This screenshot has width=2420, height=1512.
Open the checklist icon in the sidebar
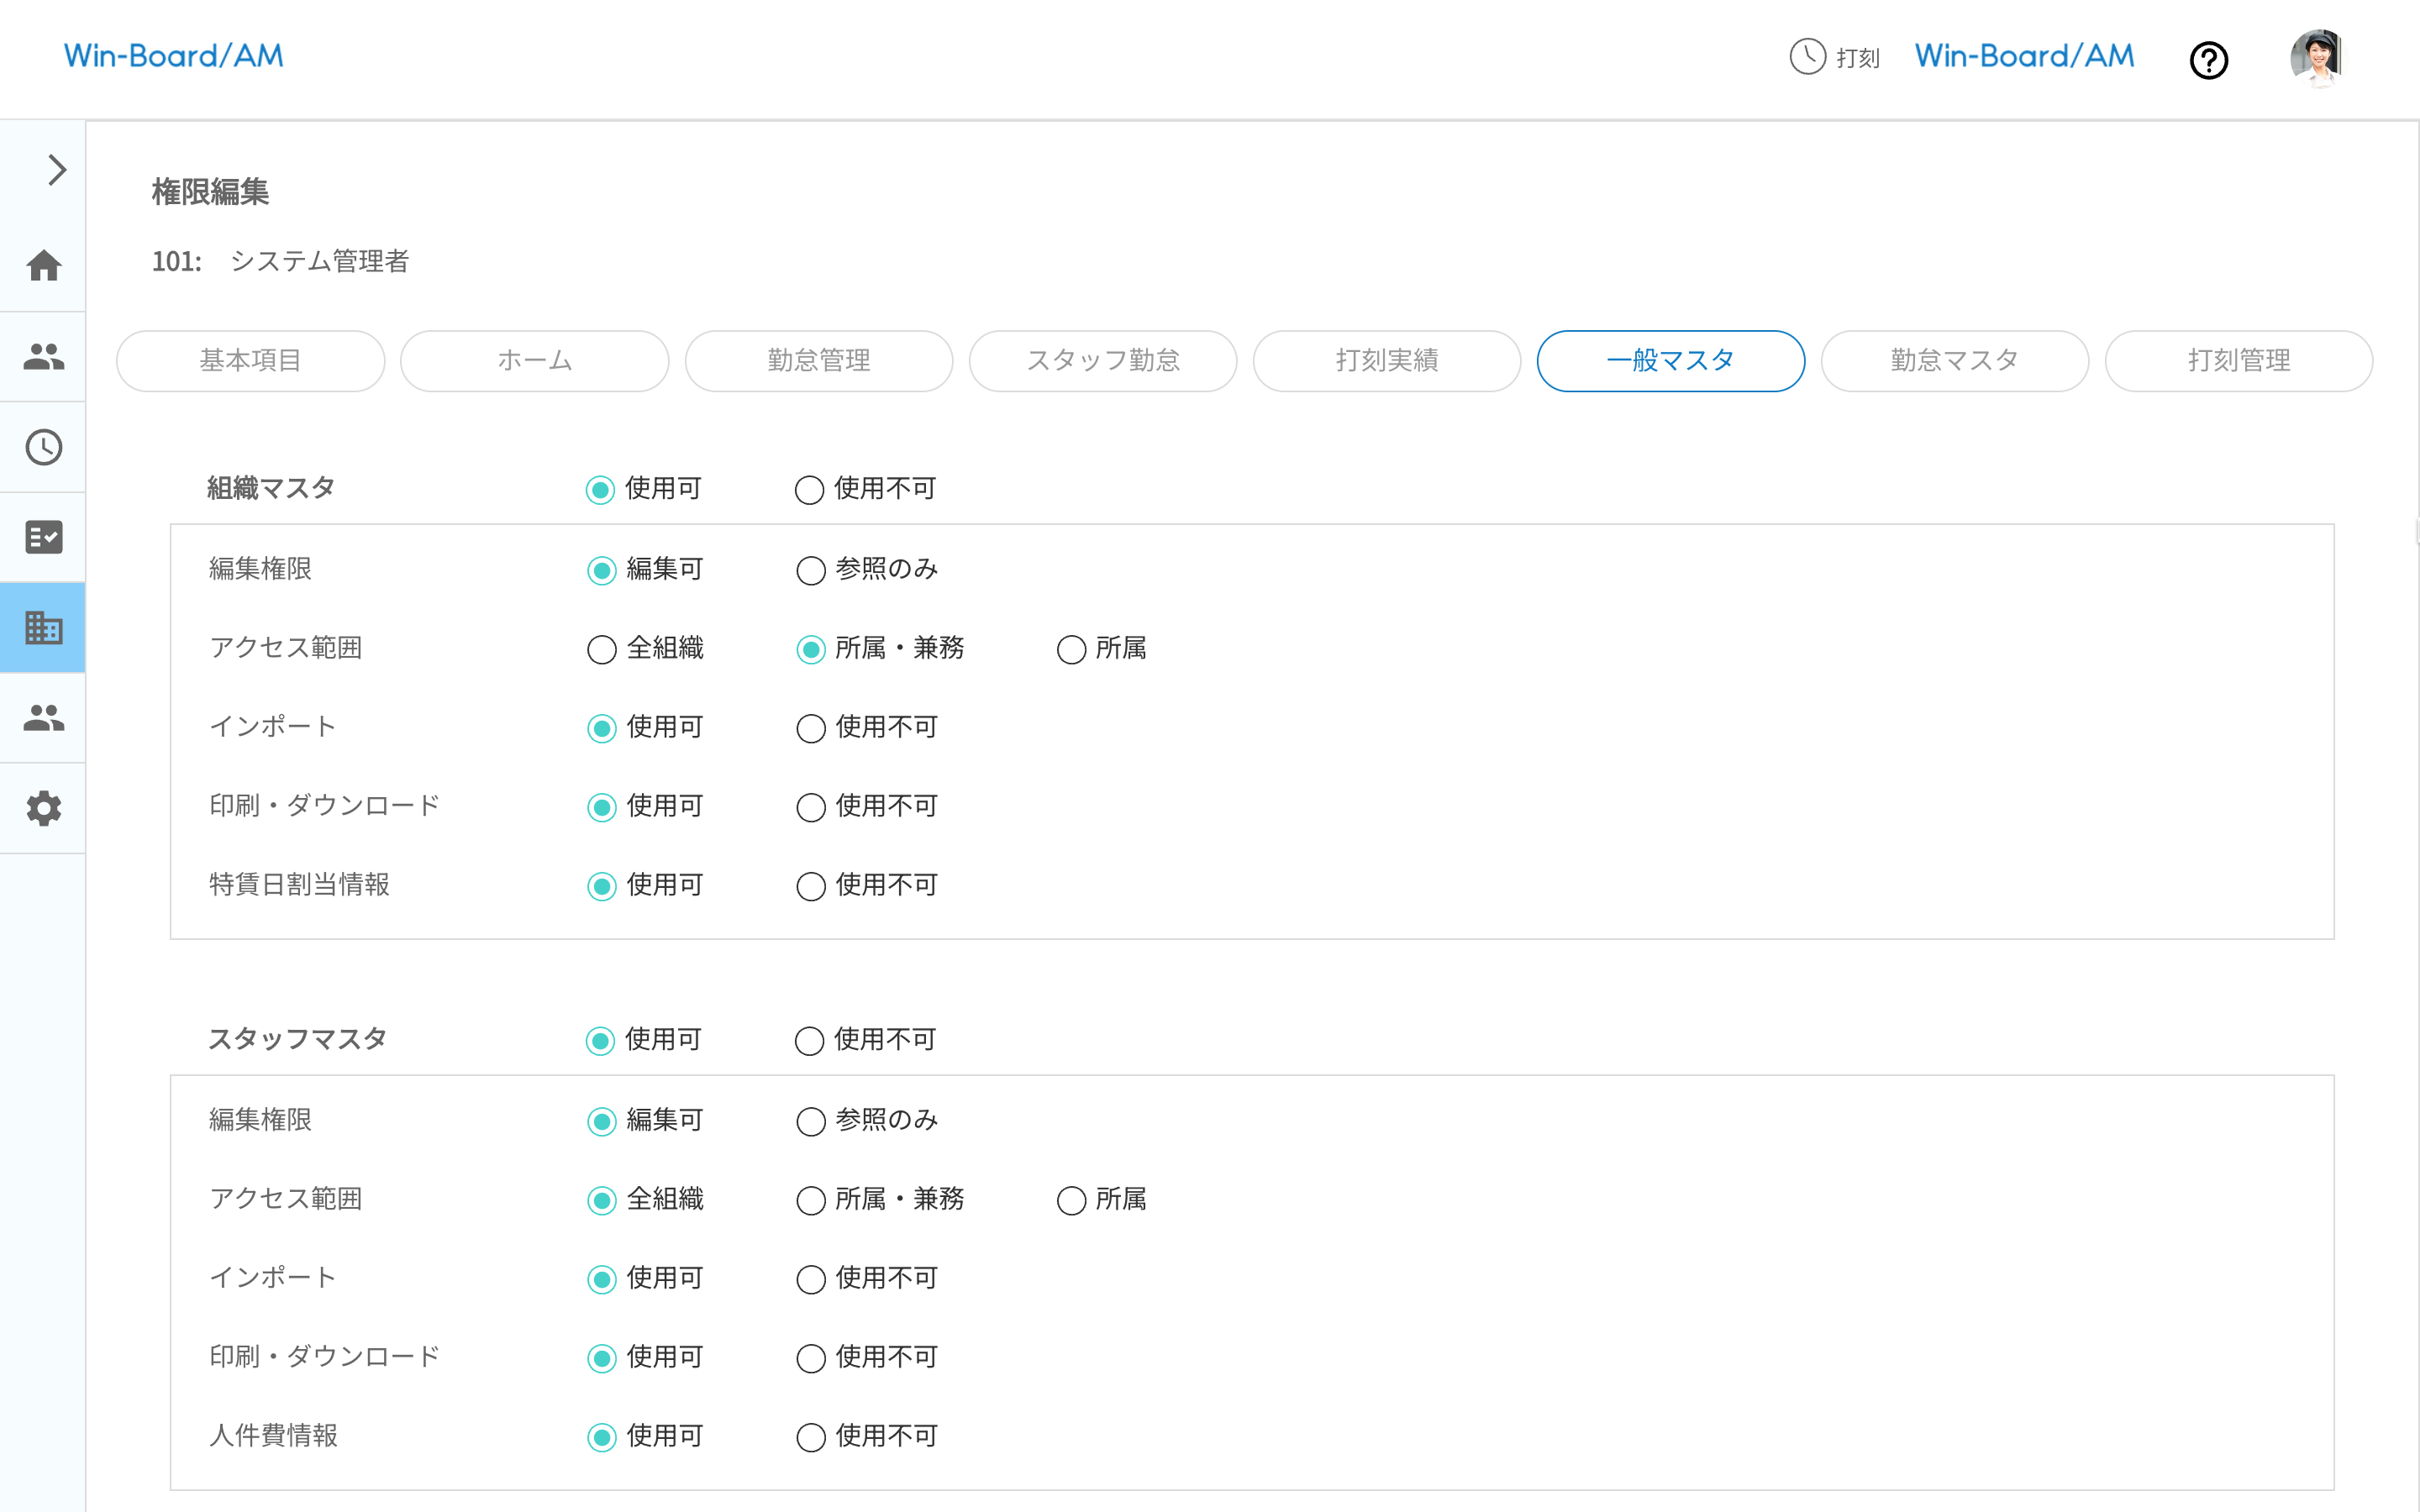44,537
